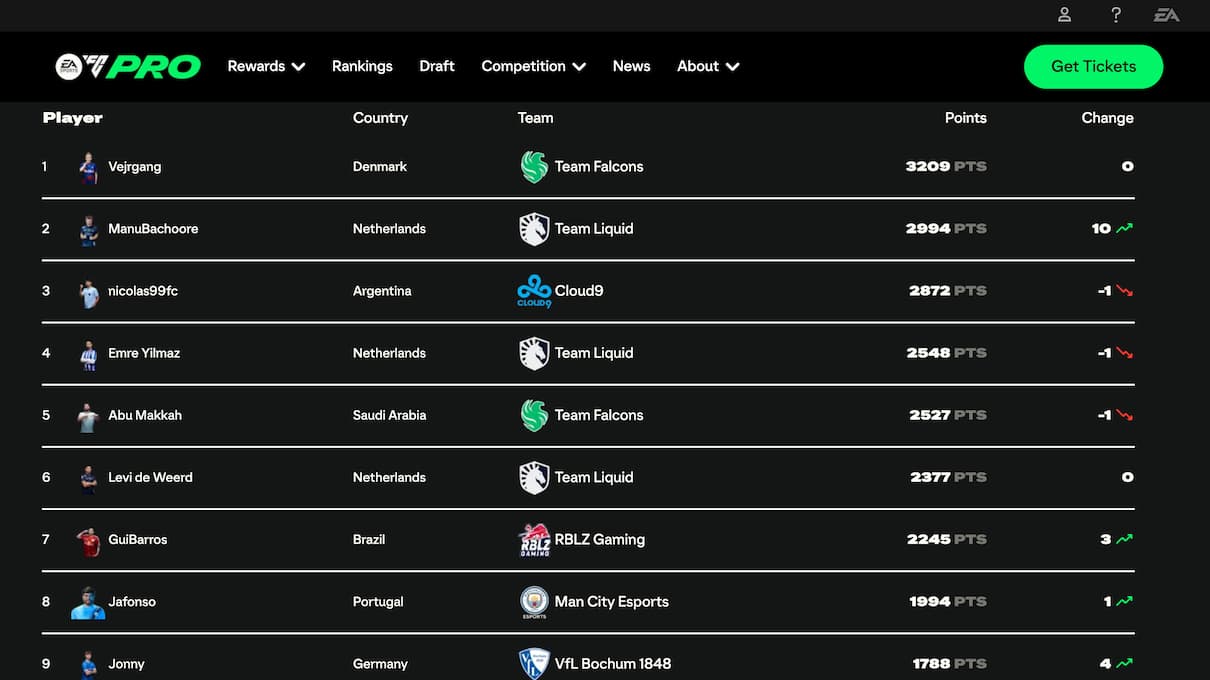Open player Vejrgang's name link
1210x680 pixels.
point(134,167)
